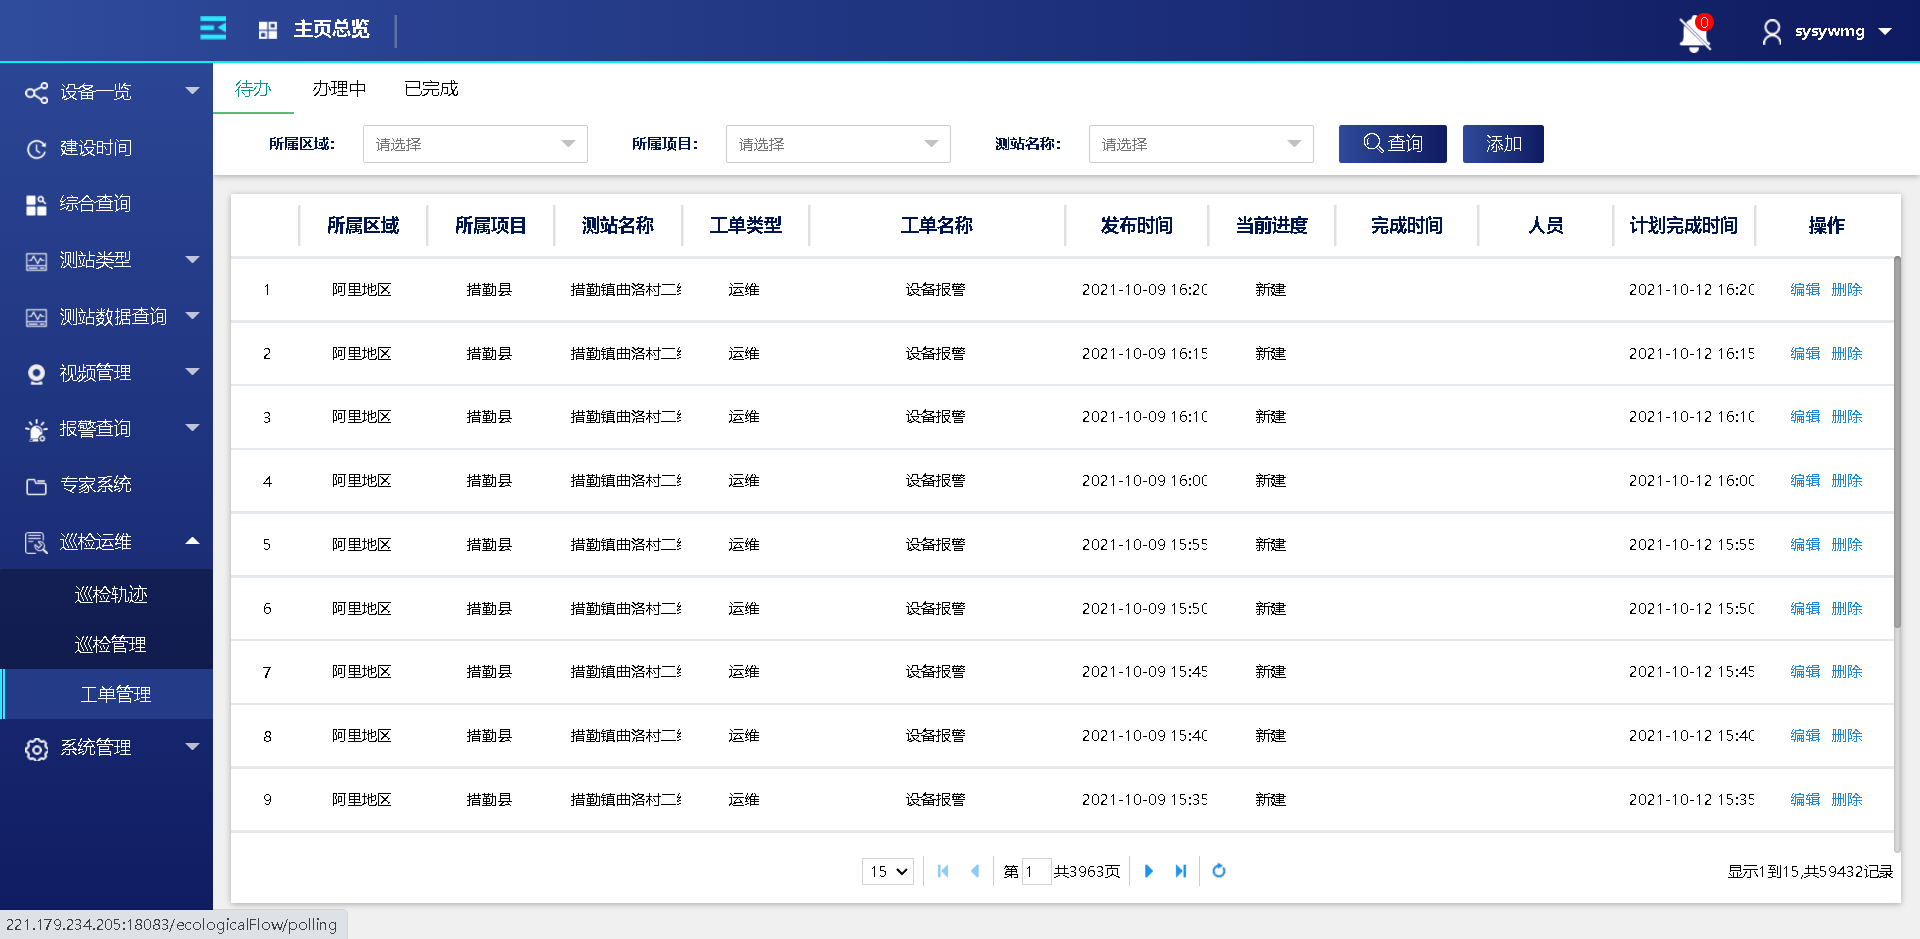Jump to last page arrow
Image resolution: width=1920 pixels, height=939 pixels.
pyautogui.click(x=1181, y=871)
